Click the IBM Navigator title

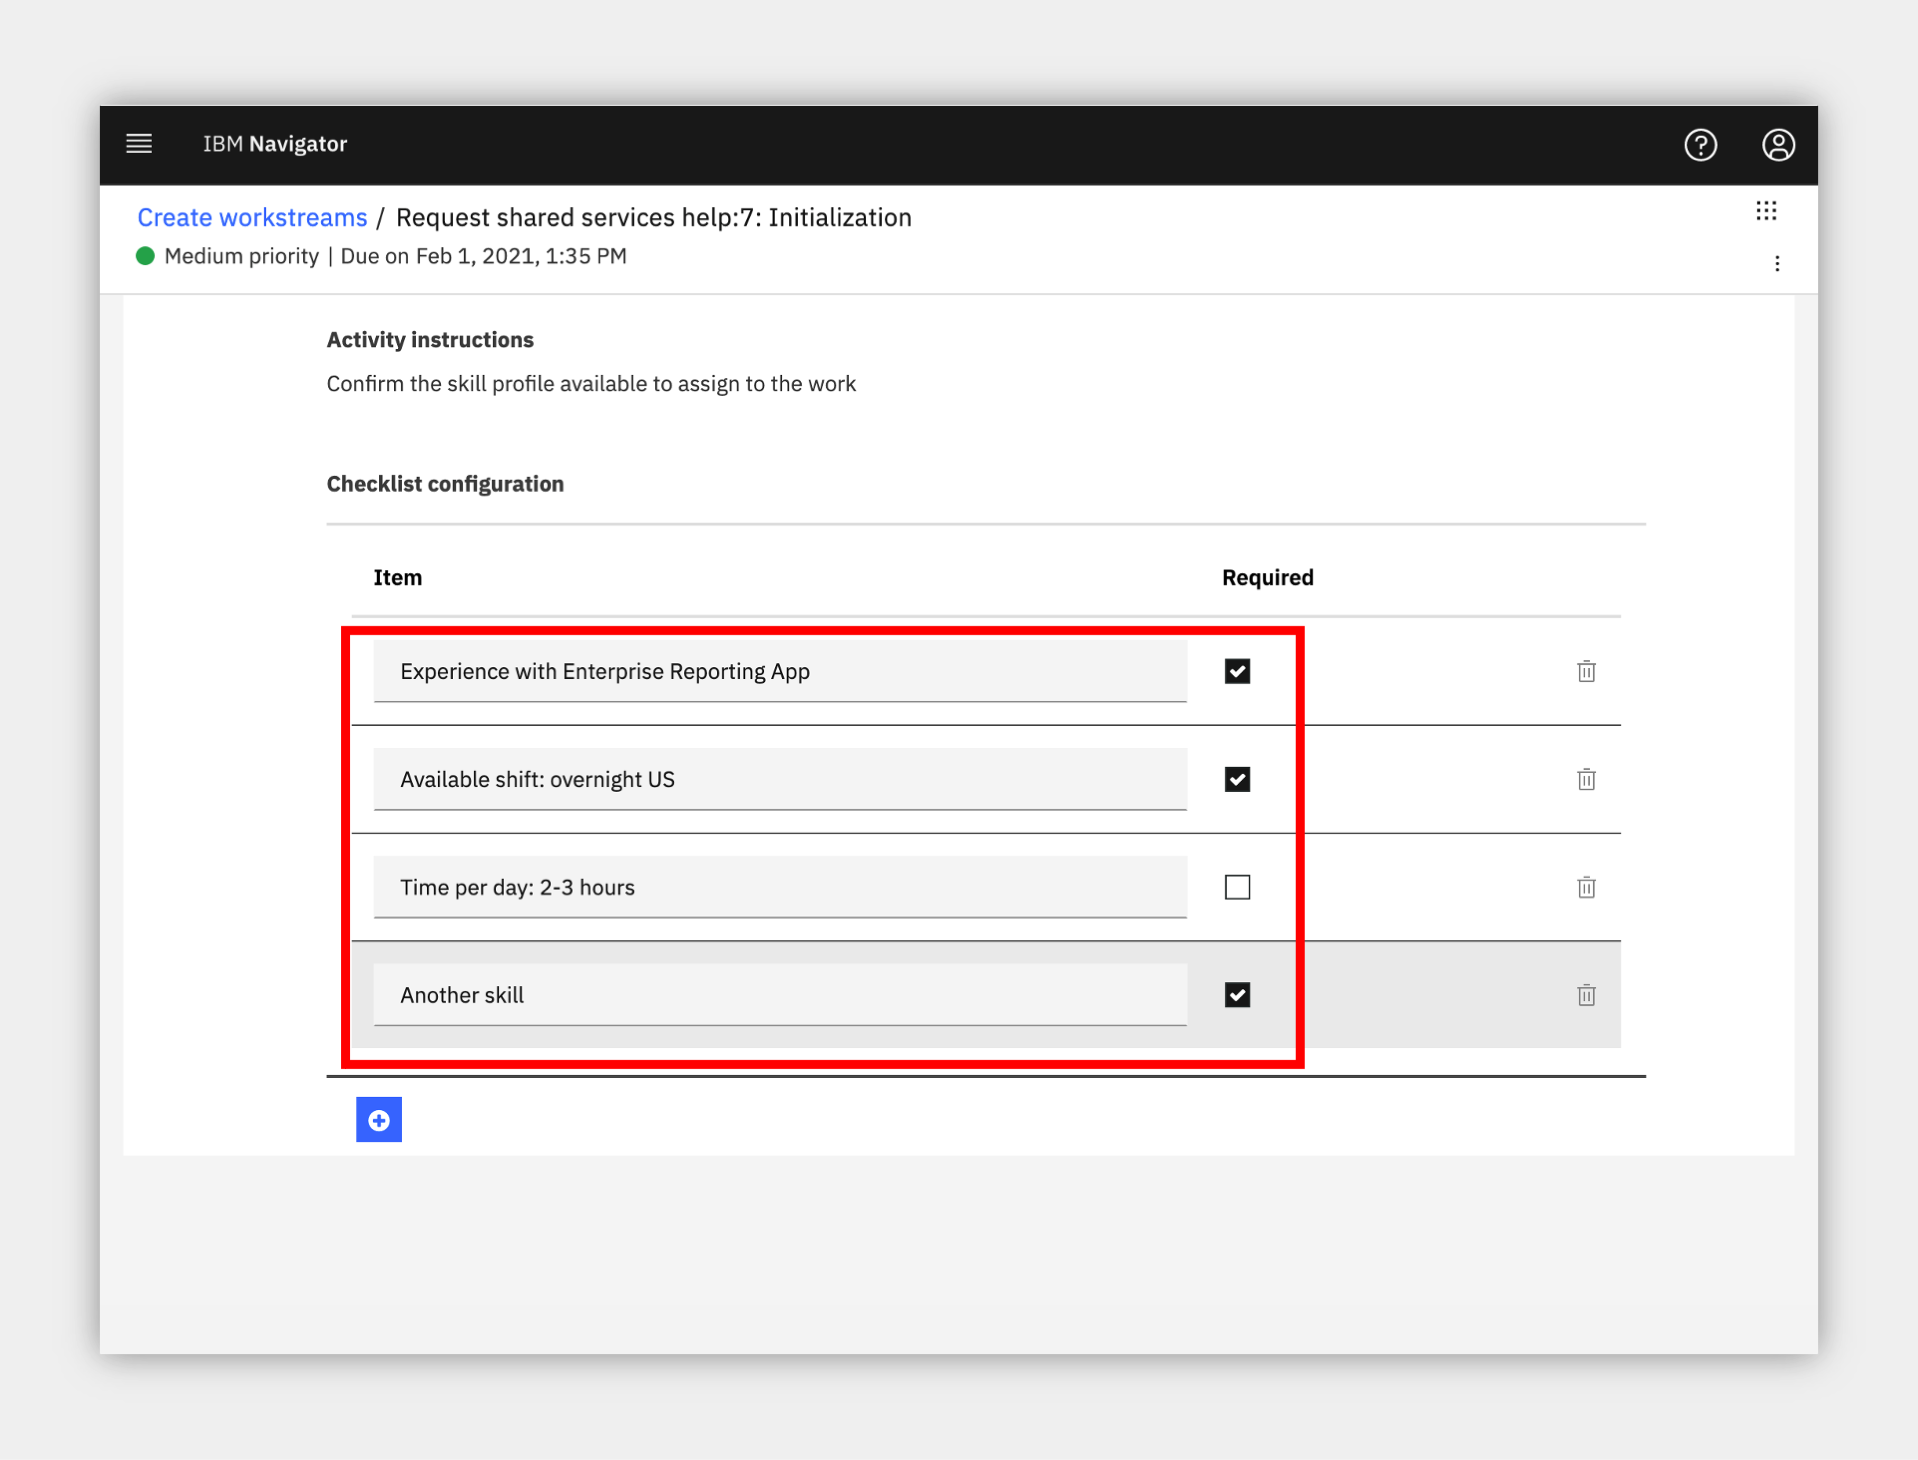click(x=275, y=144)
